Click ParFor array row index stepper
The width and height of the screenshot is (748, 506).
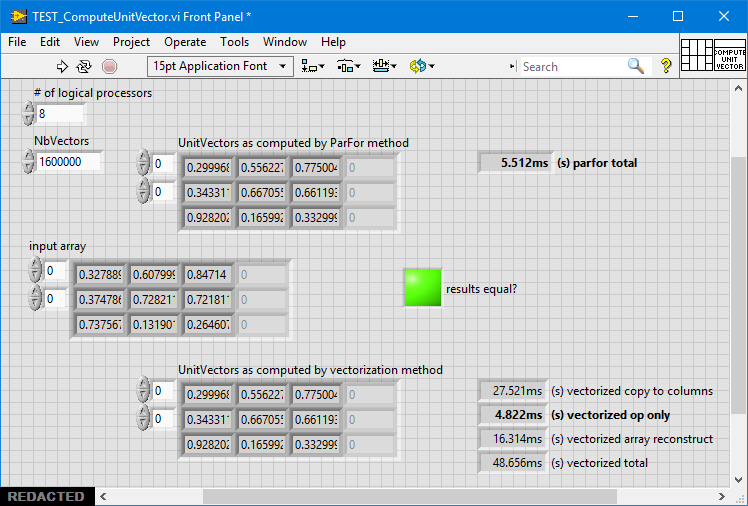pyautogui.click(x=143, y=163)
